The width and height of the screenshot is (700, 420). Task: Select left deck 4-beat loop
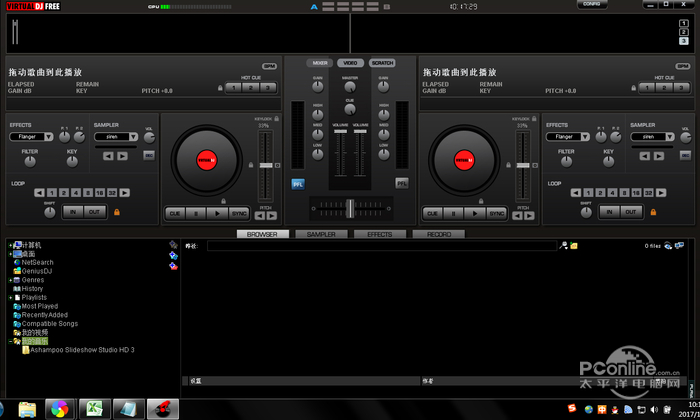[76, 193]
